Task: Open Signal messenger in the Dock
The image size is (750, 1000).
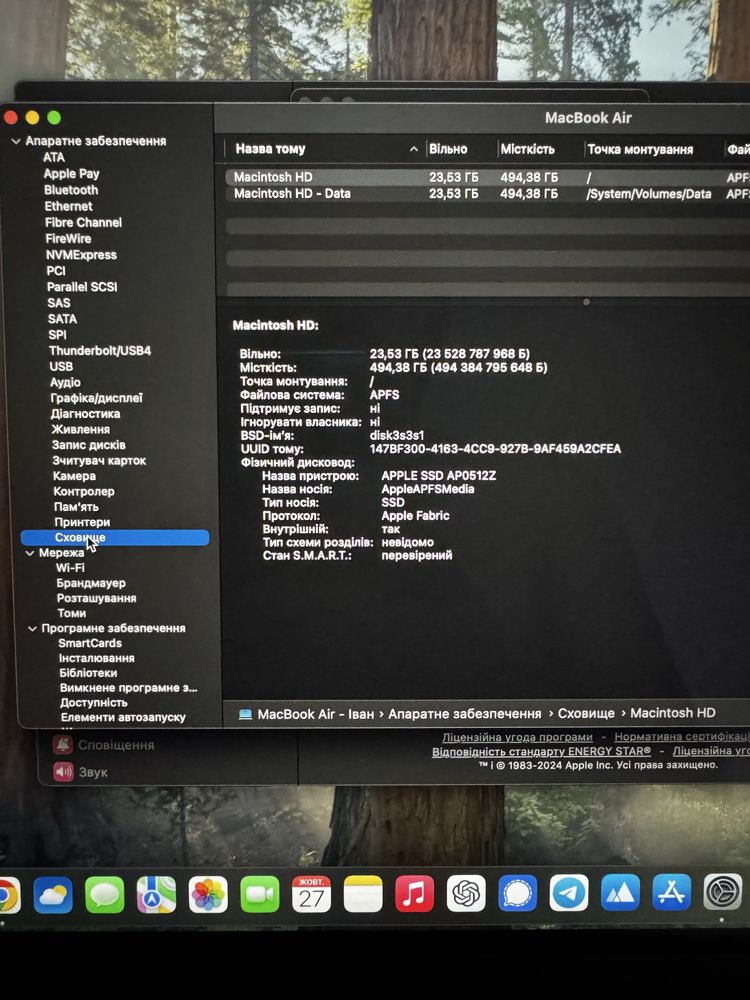Action: click(517, 893)
